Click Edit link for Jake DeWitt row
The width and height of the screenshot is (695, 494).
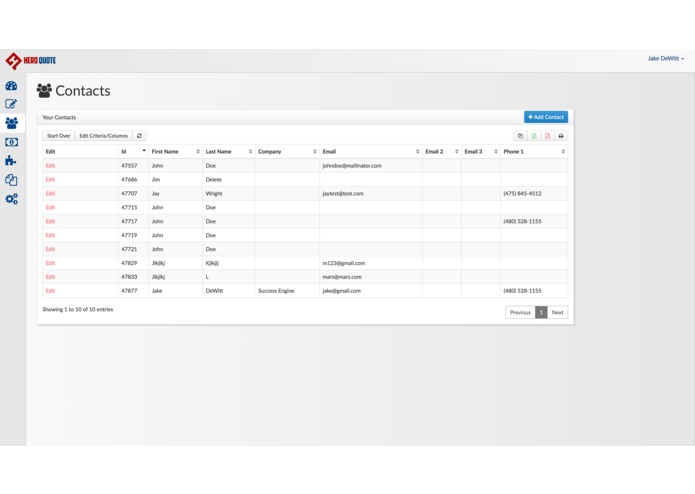tap(51, 291)
